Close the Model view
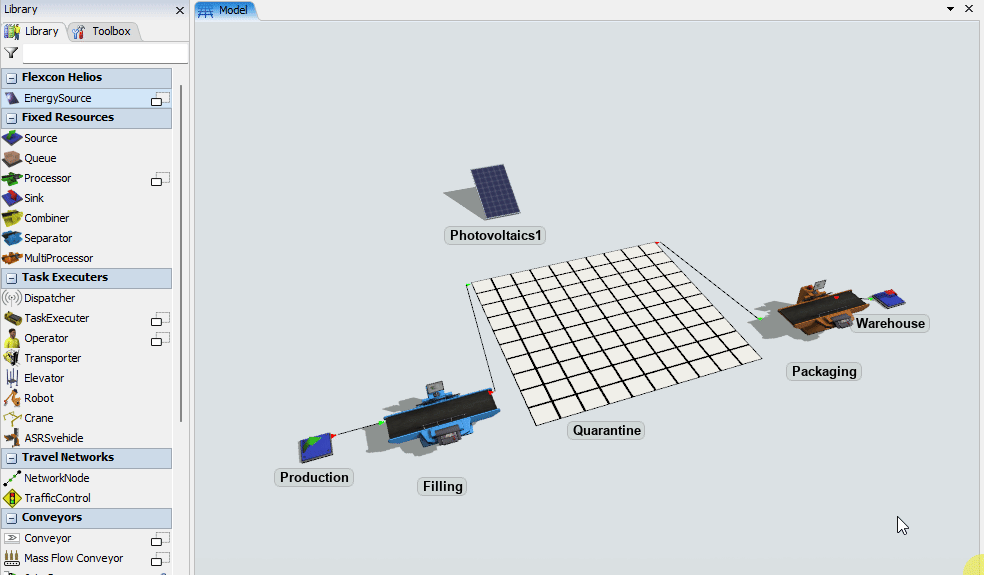984x575 pixels. [x=969, y=9]
